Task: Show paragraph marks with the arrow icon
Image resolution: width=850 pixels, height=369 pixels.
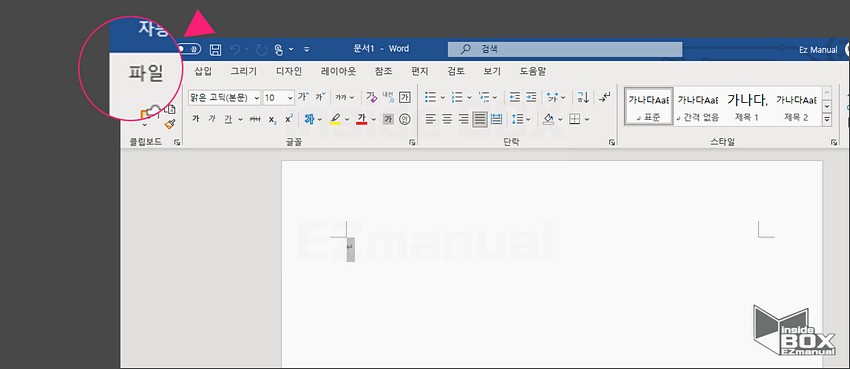Action: [604, 98]
